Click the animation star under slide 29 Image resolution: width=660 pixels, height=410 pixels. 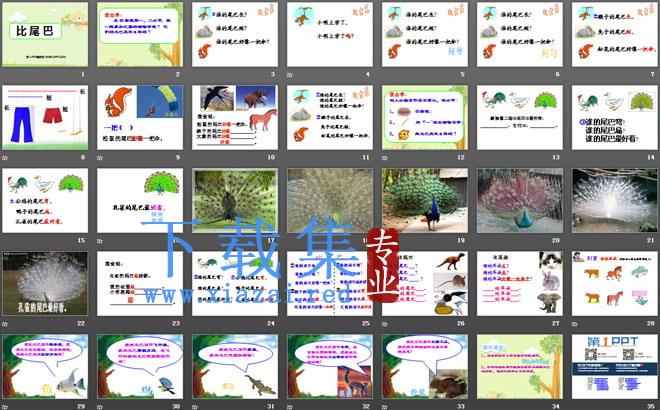[5, 407]
